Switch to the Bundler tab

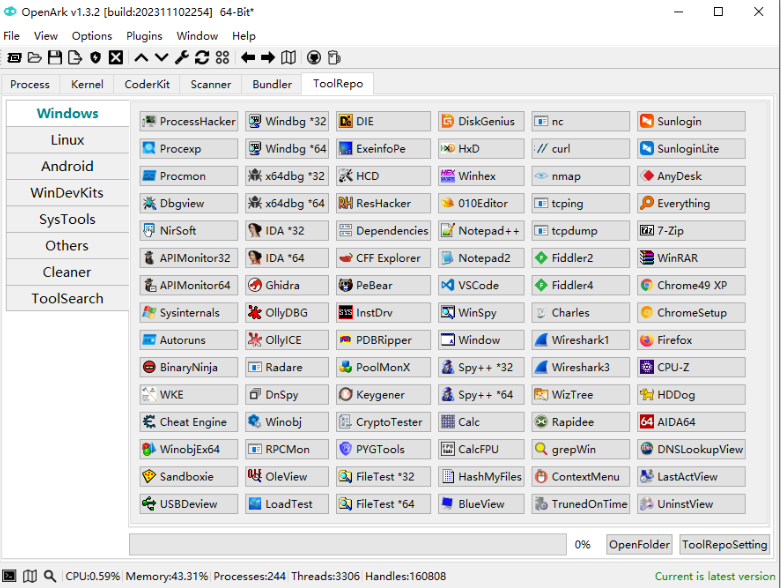click(x=272, y=84)
